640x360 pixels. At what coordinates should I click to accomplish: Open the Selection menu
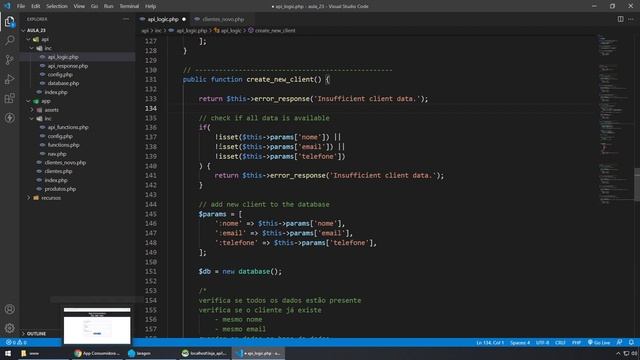(x=57, y=6)
